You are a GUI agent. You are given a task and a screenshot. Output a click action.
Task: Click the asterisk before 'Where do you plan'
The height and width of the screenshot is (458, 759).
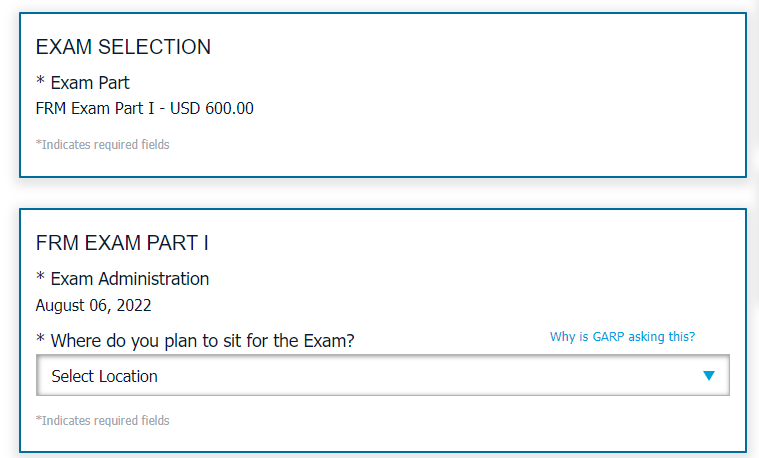tap(40, 340)
